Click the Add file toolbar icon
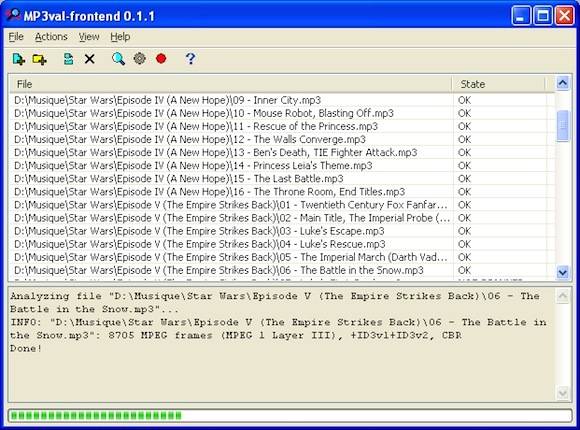This screenshot has width=580, height=430. coord(18,59)
